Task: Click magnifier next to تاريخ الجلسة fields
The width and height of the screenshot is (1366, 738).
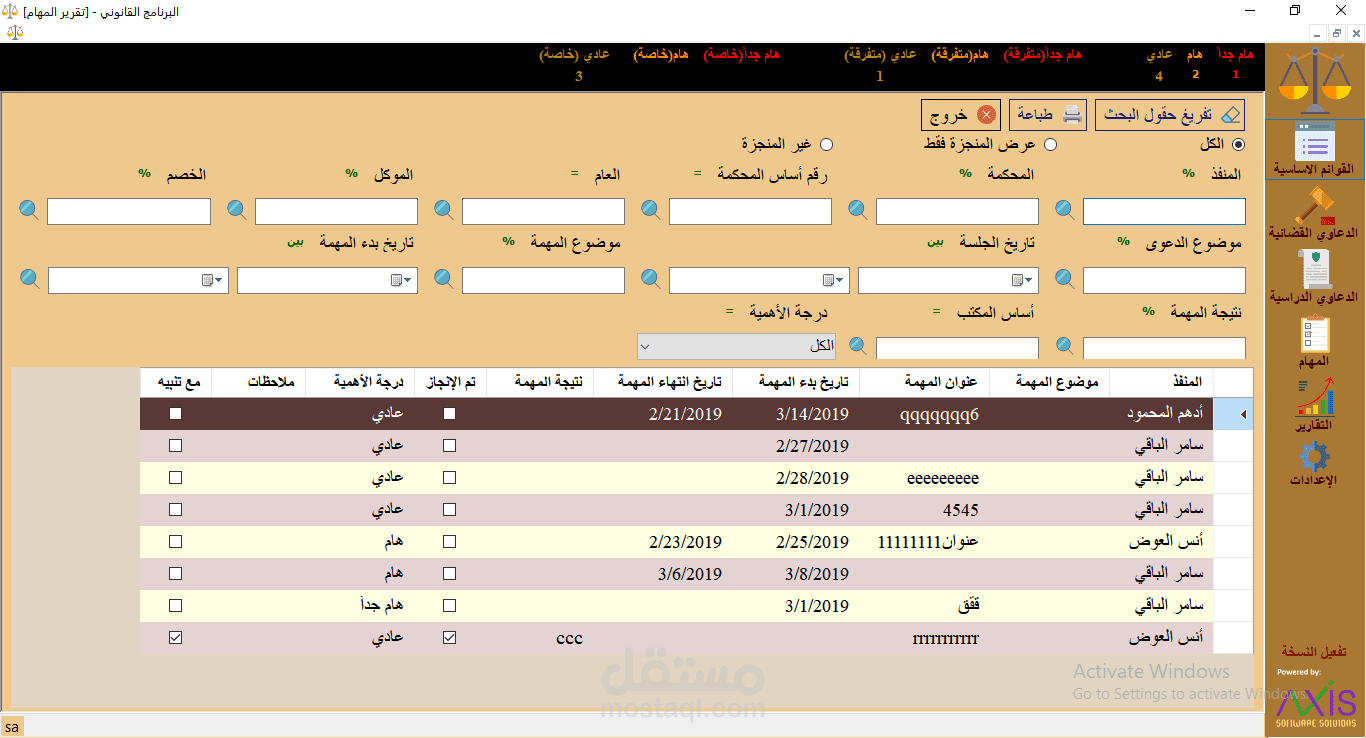Action: coord(651,278)
